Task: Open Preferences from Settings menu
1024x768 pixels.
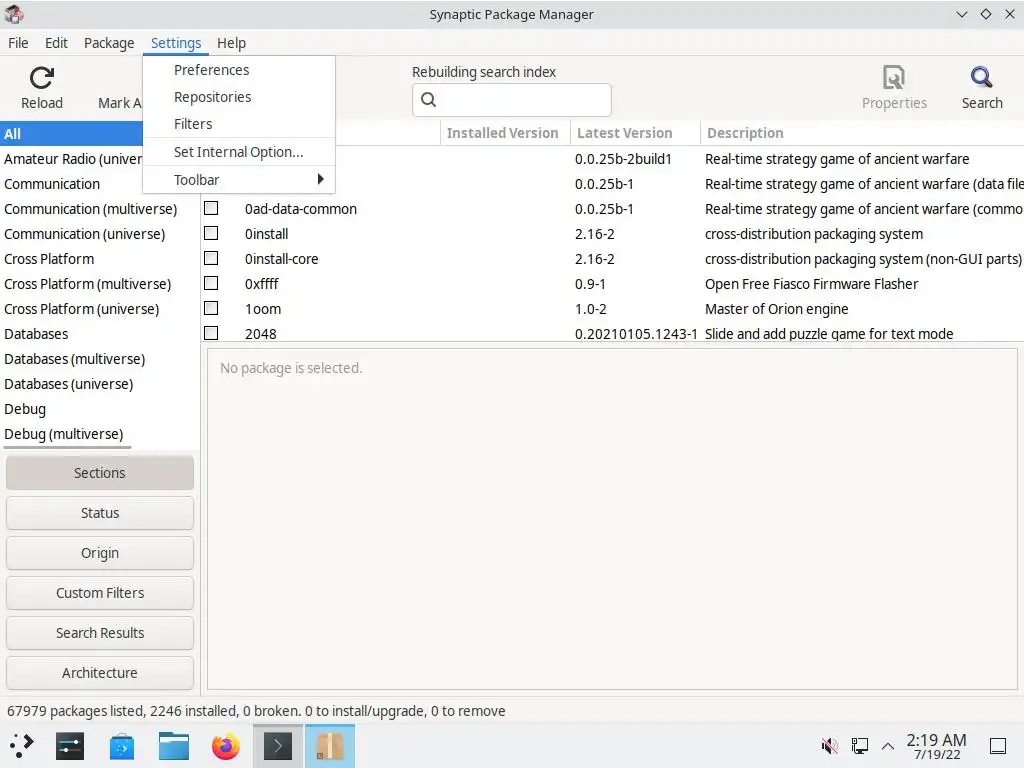Action: (239, 70)
